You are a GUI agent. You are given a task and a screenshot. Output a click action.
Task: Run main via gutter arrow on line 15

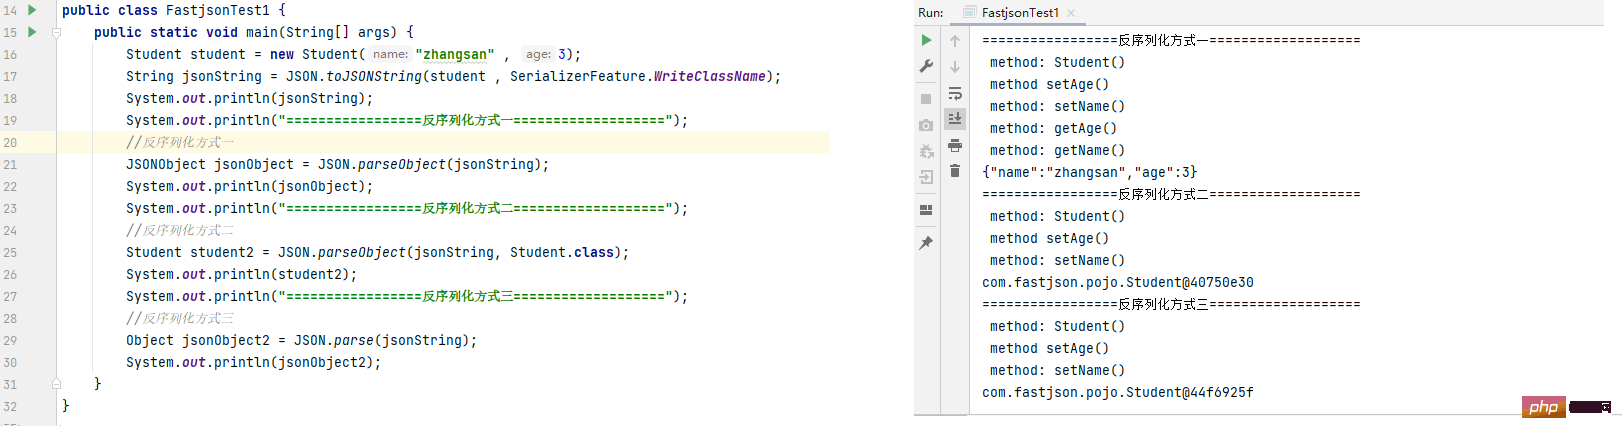click(x=32, y=32)
